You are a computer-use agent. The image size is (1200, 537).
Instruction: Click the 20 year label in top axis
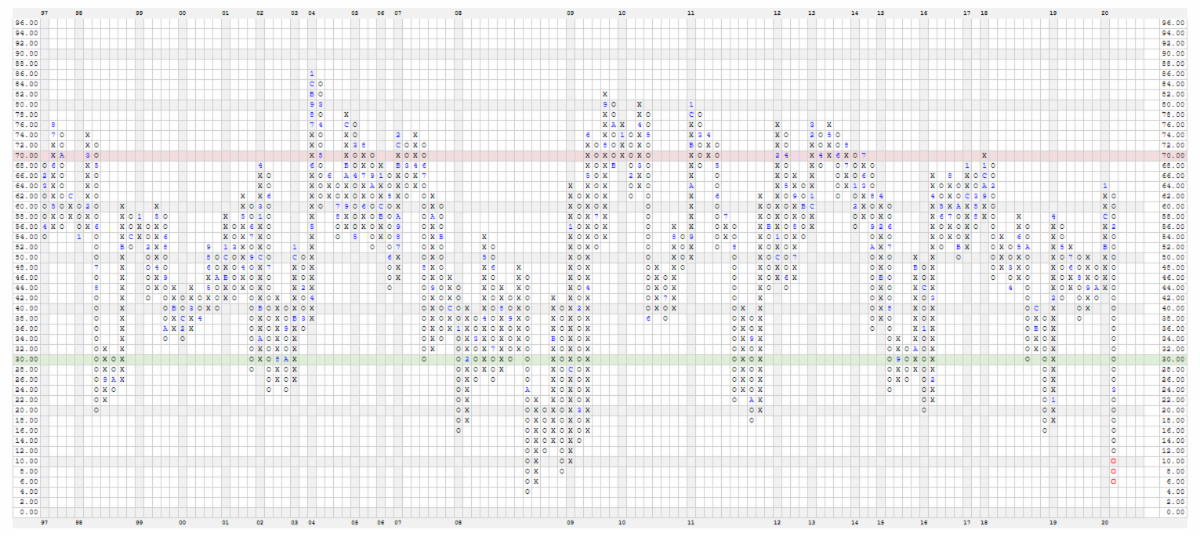(1104, 13)
